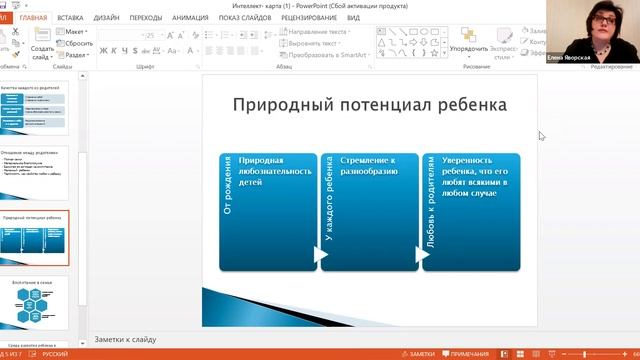Clear all formatting eraser icon
The height and width of the screenshot is (360, 640).
[x=196, y=36]
